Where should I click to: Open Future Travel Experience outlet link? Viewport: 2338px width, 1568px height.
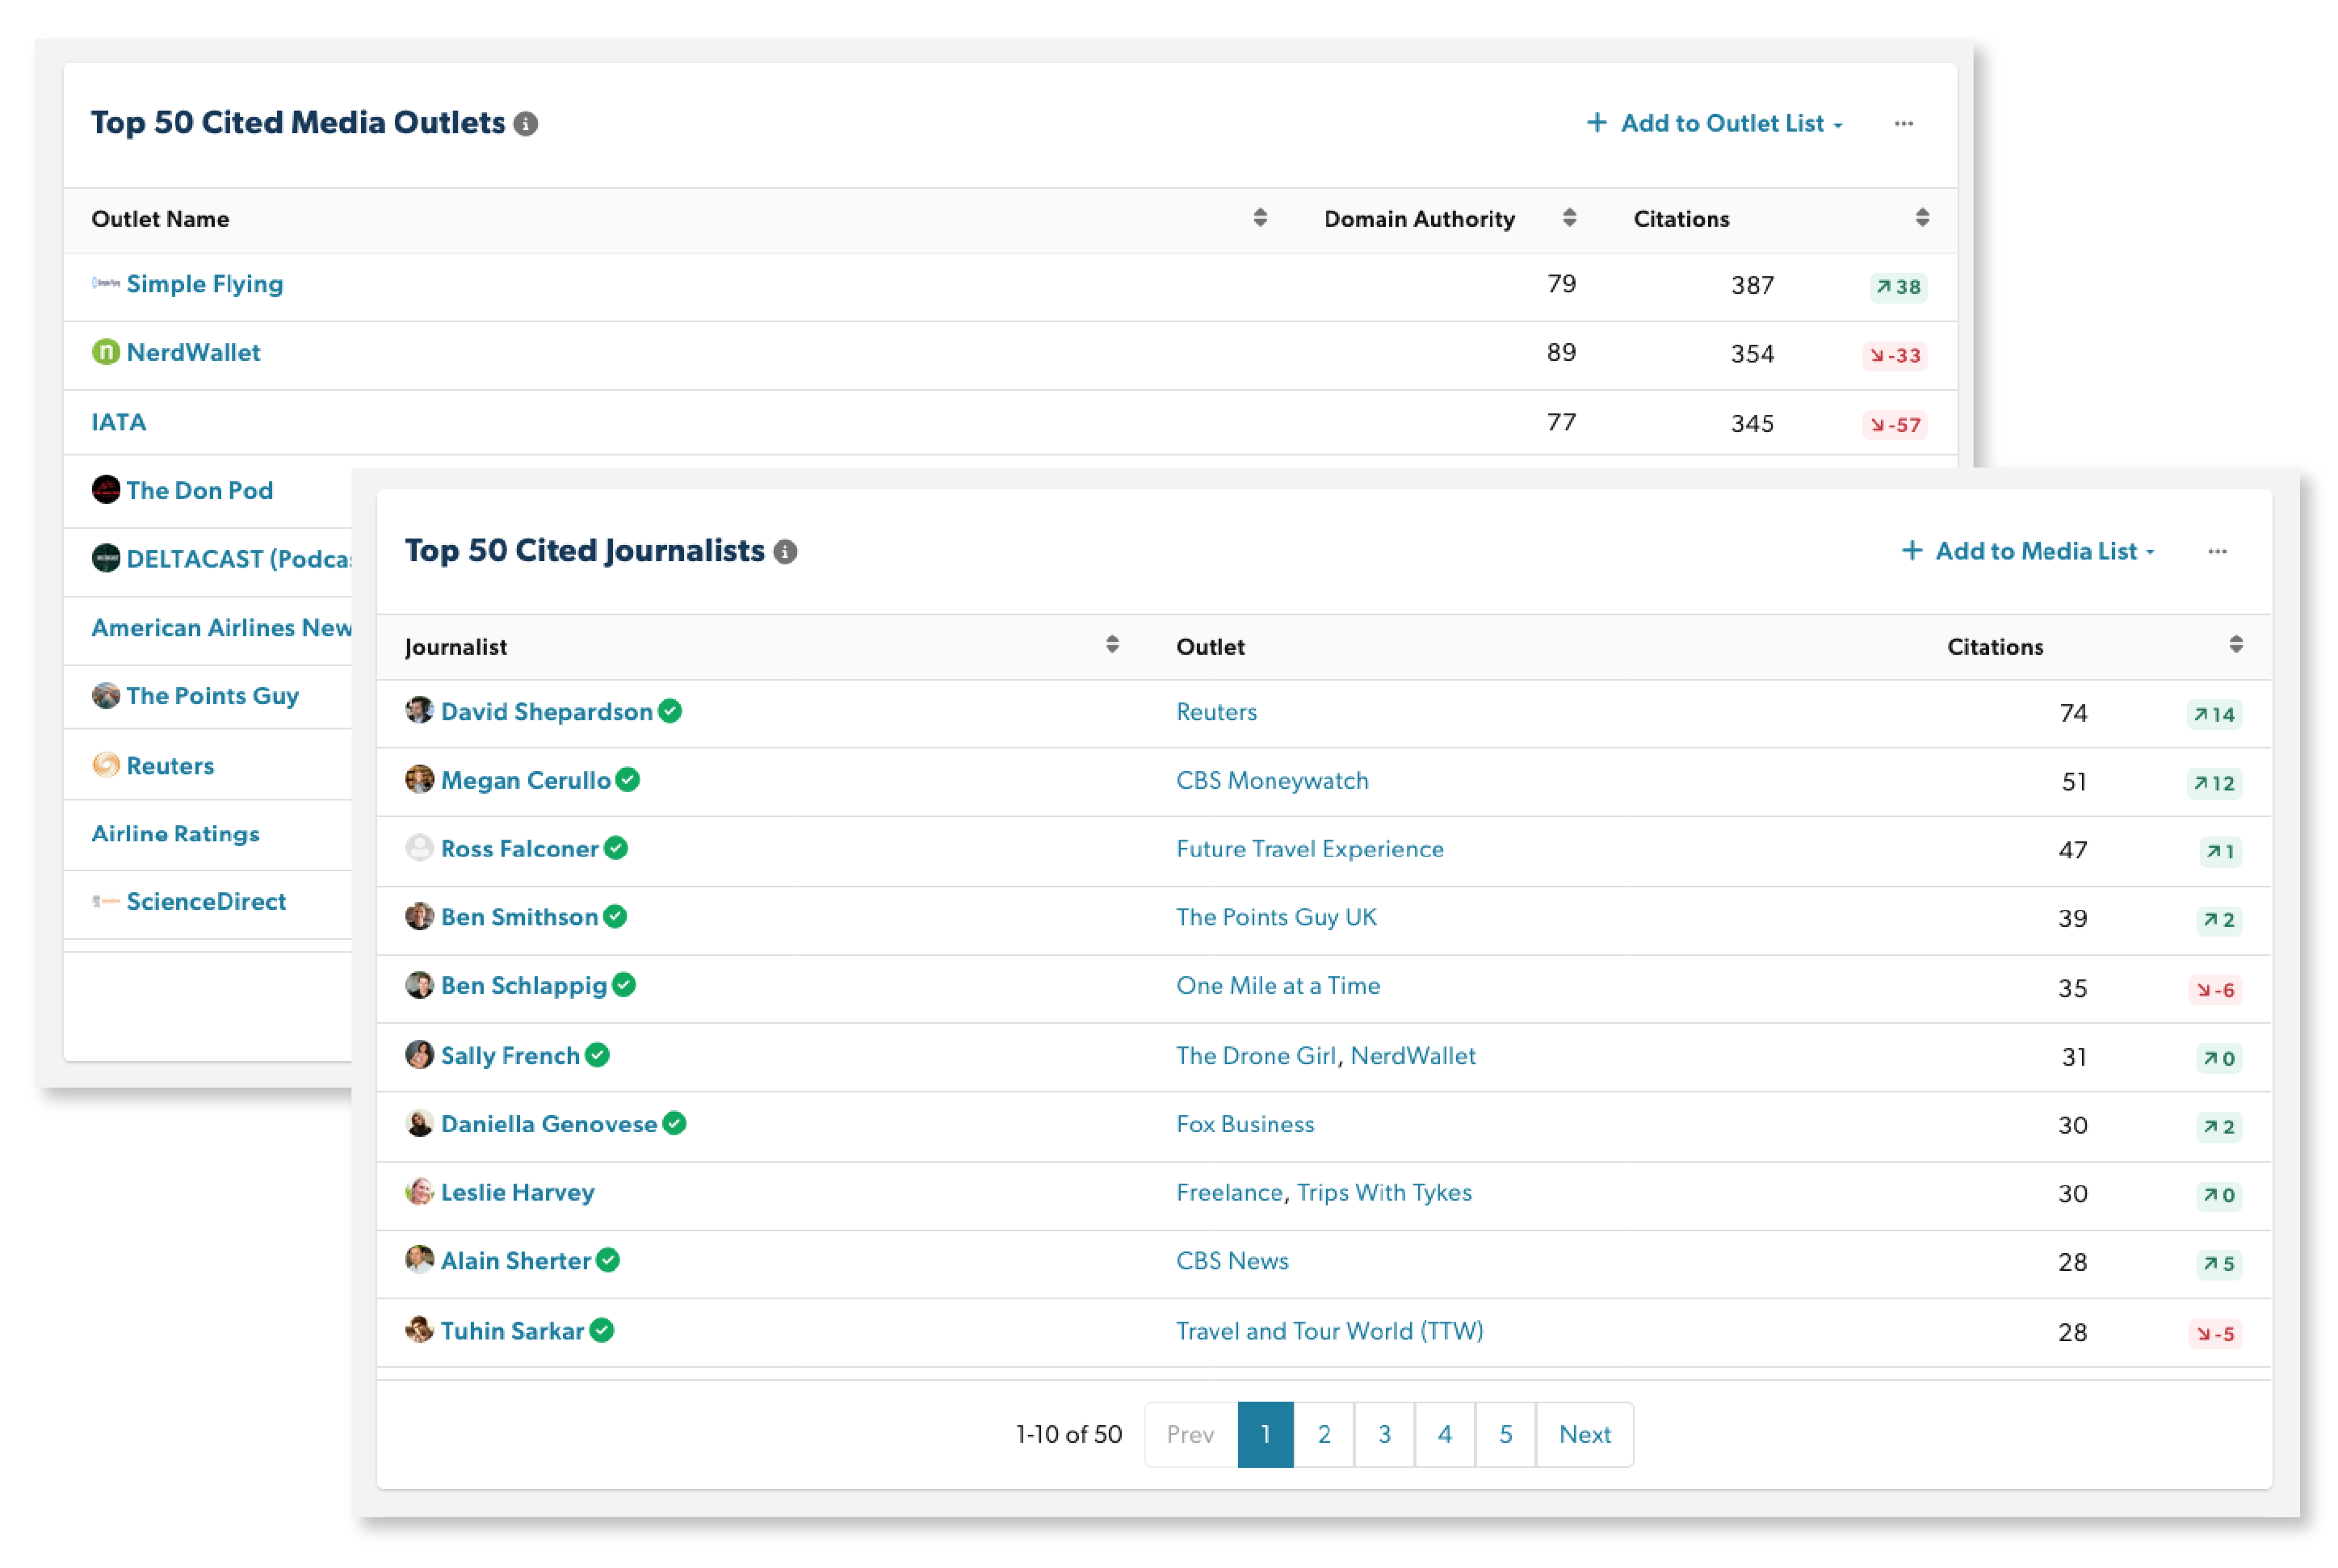tap(1310, 849)
